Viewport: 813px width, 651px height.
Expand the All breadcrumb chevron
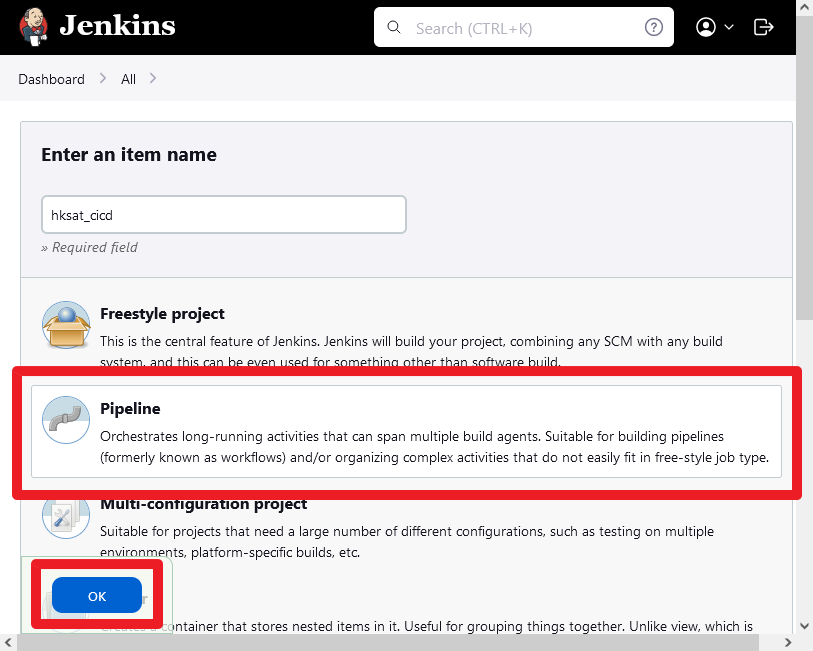tap(152, 78)
